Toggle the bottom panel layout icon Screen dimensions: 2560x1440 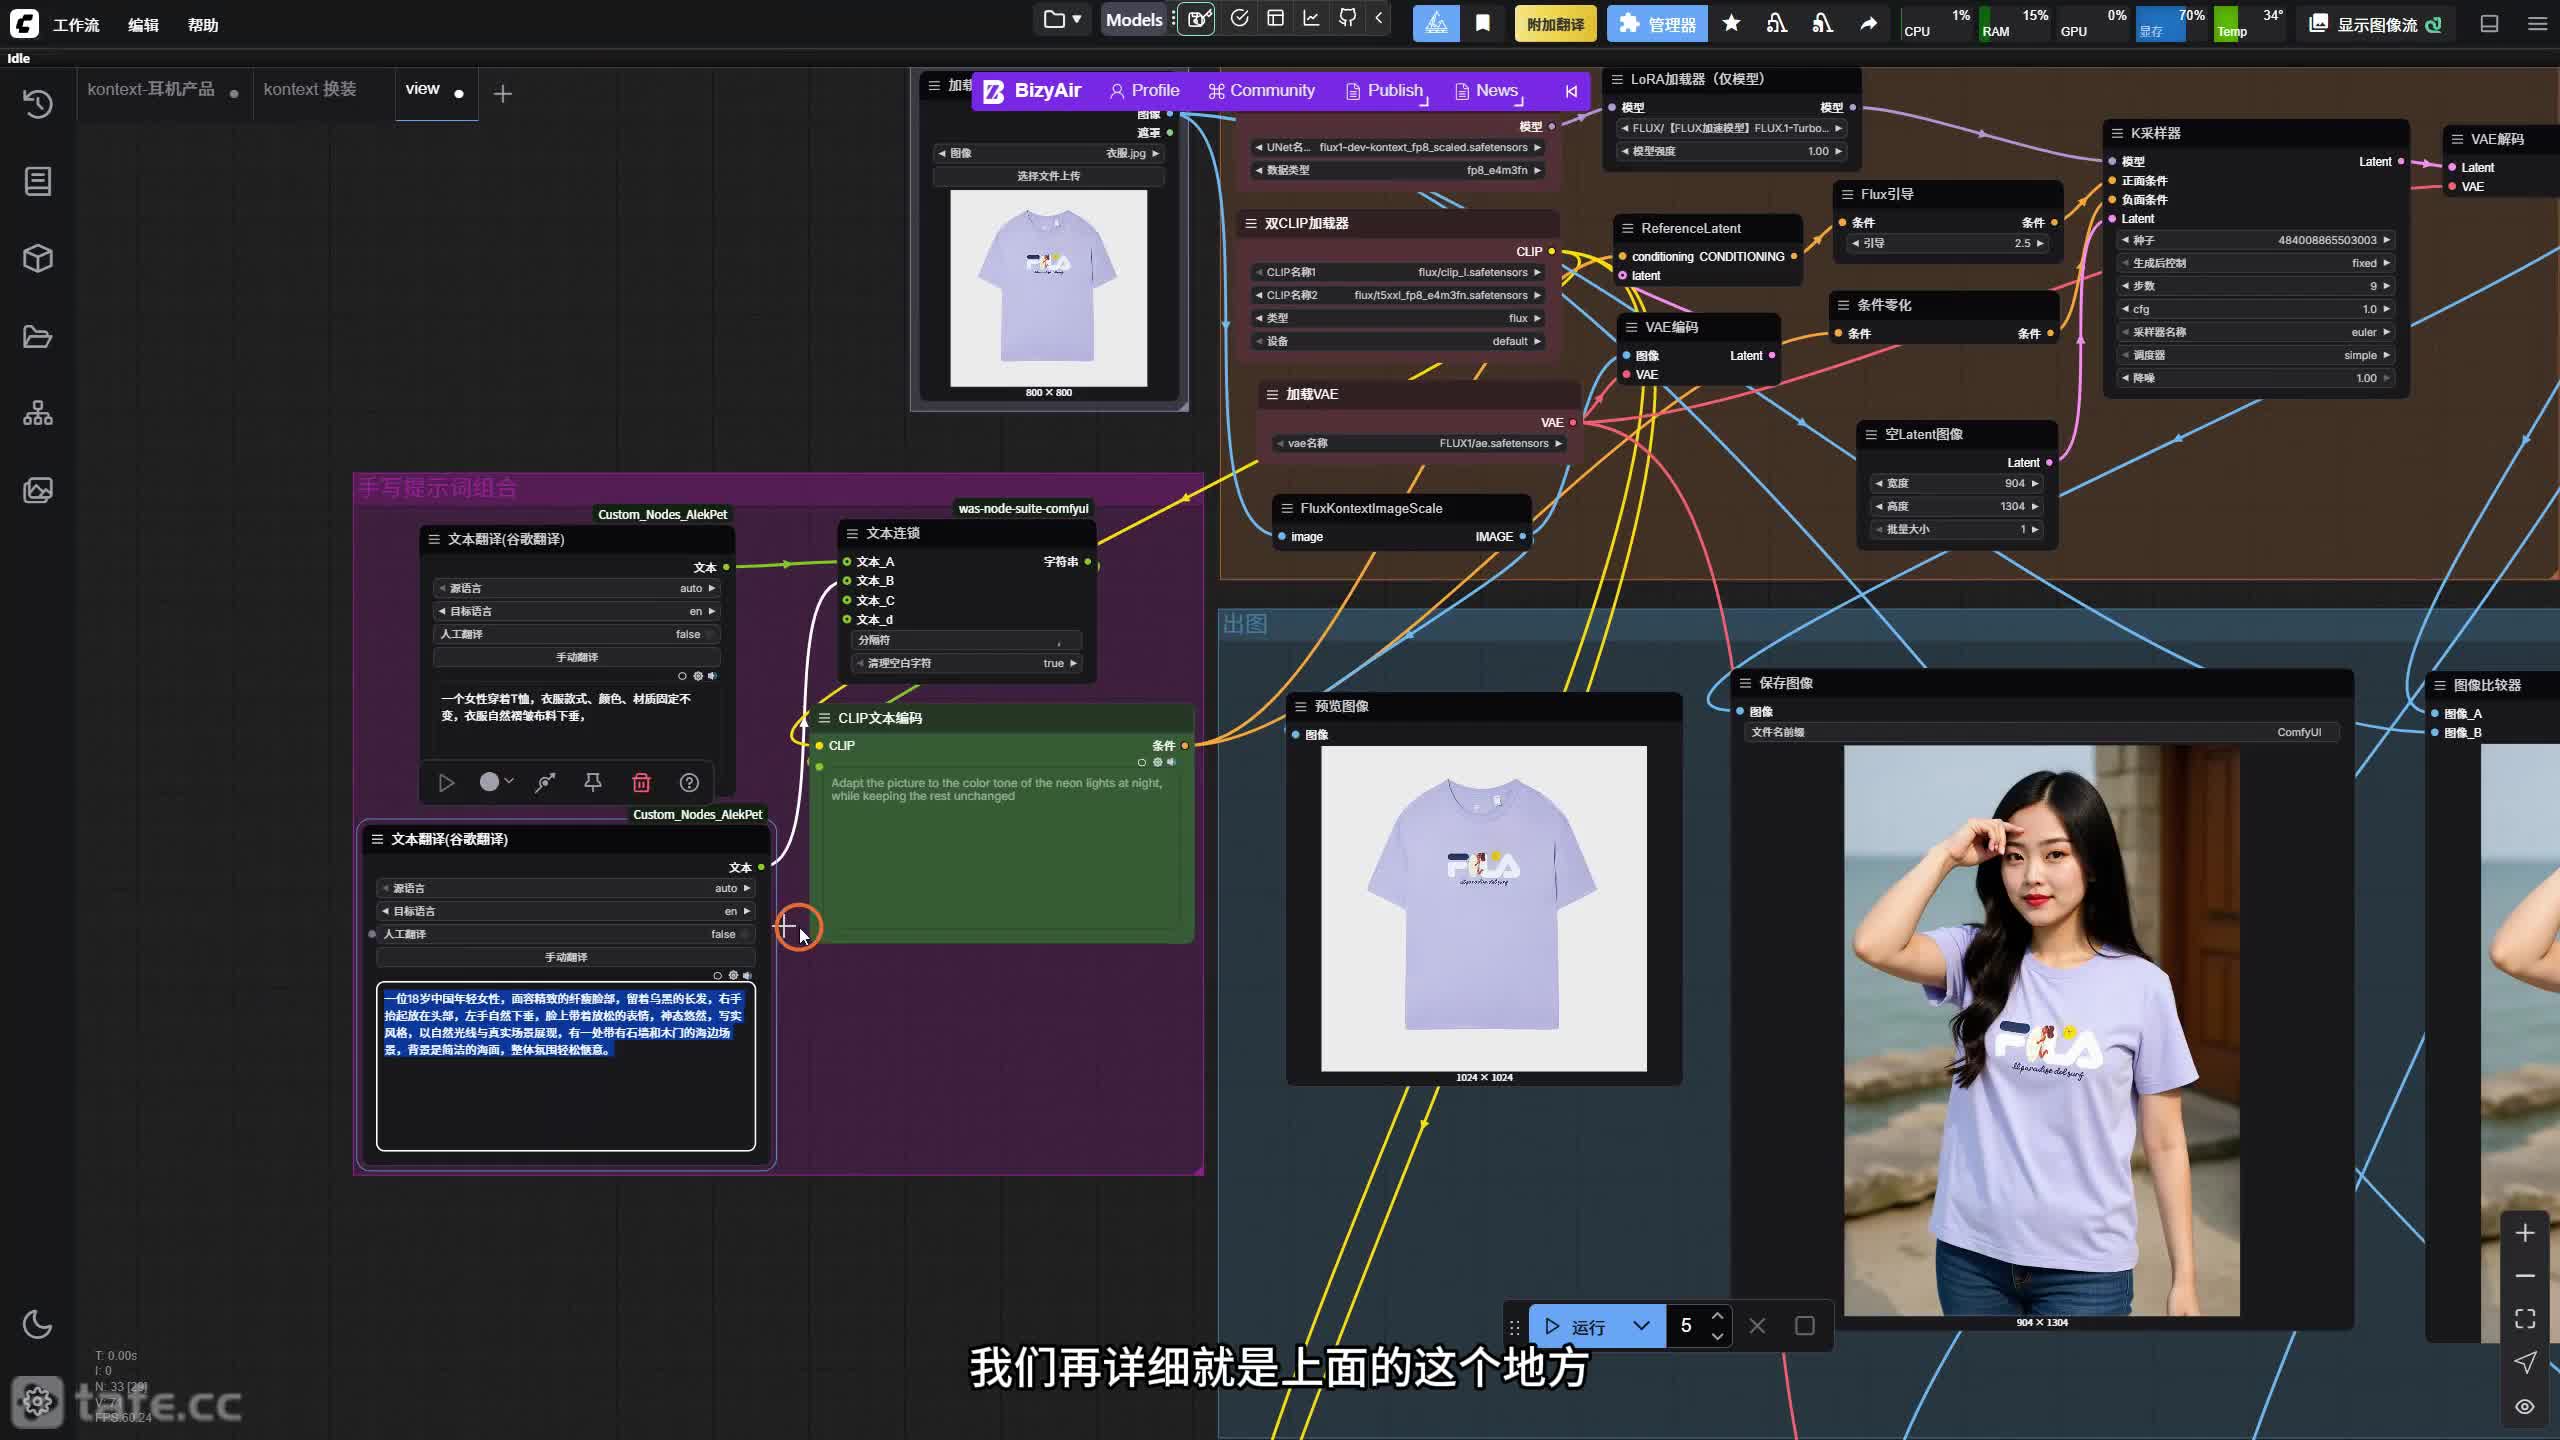pos(2489,23)
